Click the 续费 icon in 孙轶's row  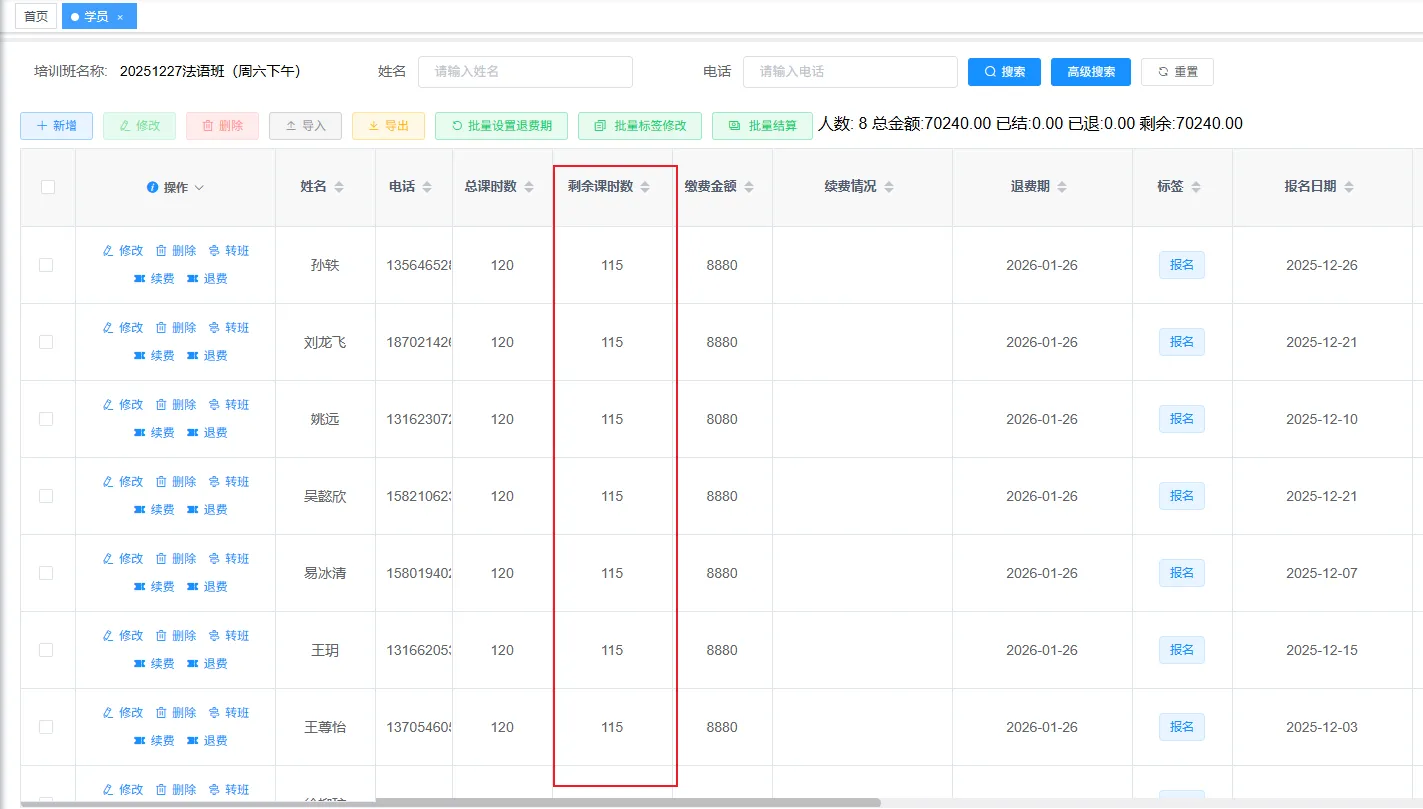pyautogui.click(x=140, y=279)
